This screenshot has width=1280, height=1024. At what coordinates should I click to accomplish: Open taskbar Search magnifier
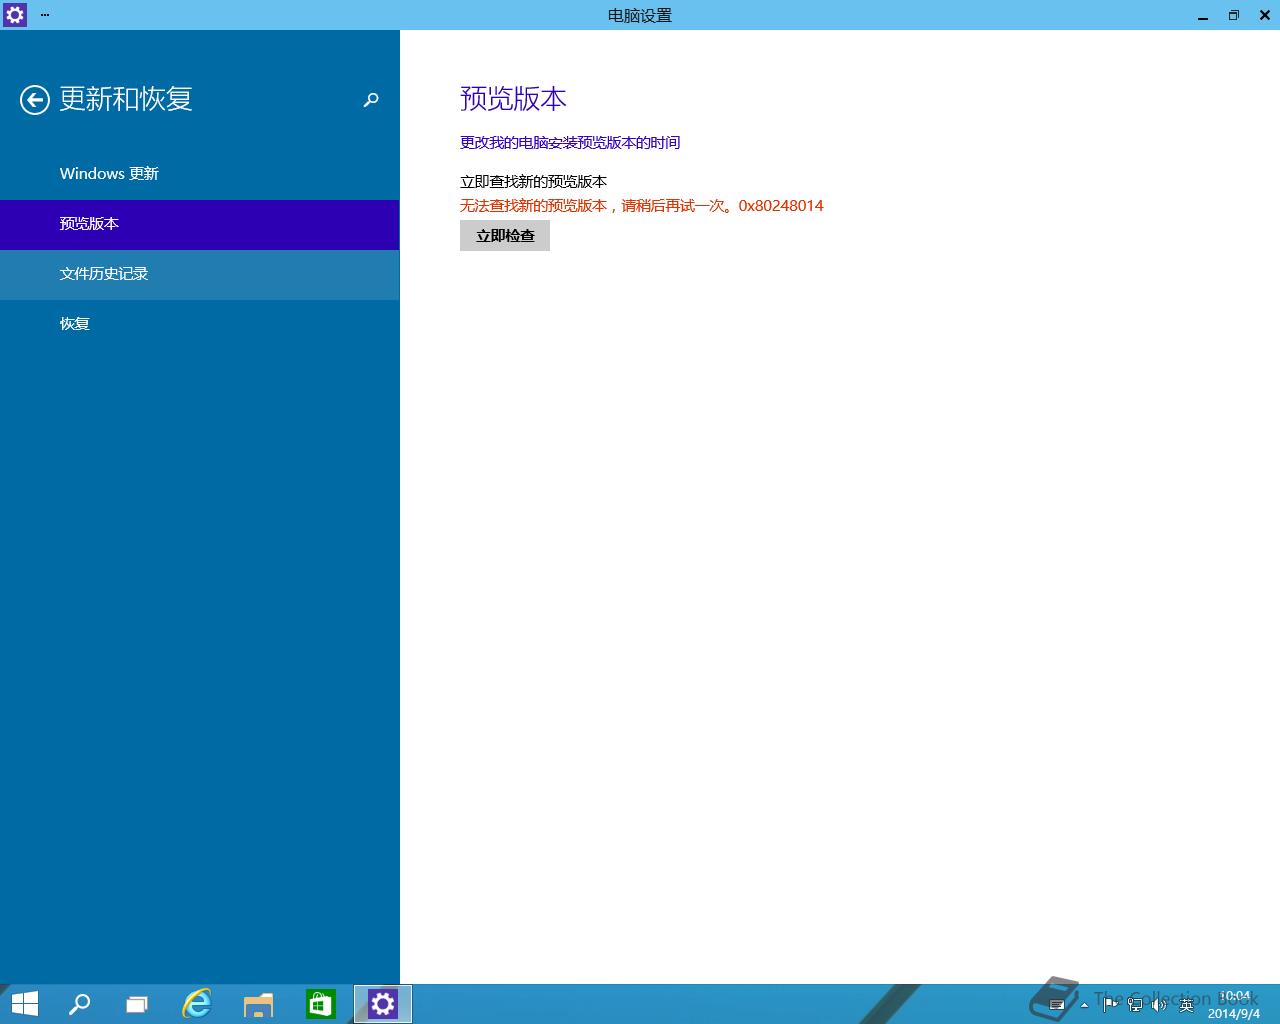(79, 1004)
